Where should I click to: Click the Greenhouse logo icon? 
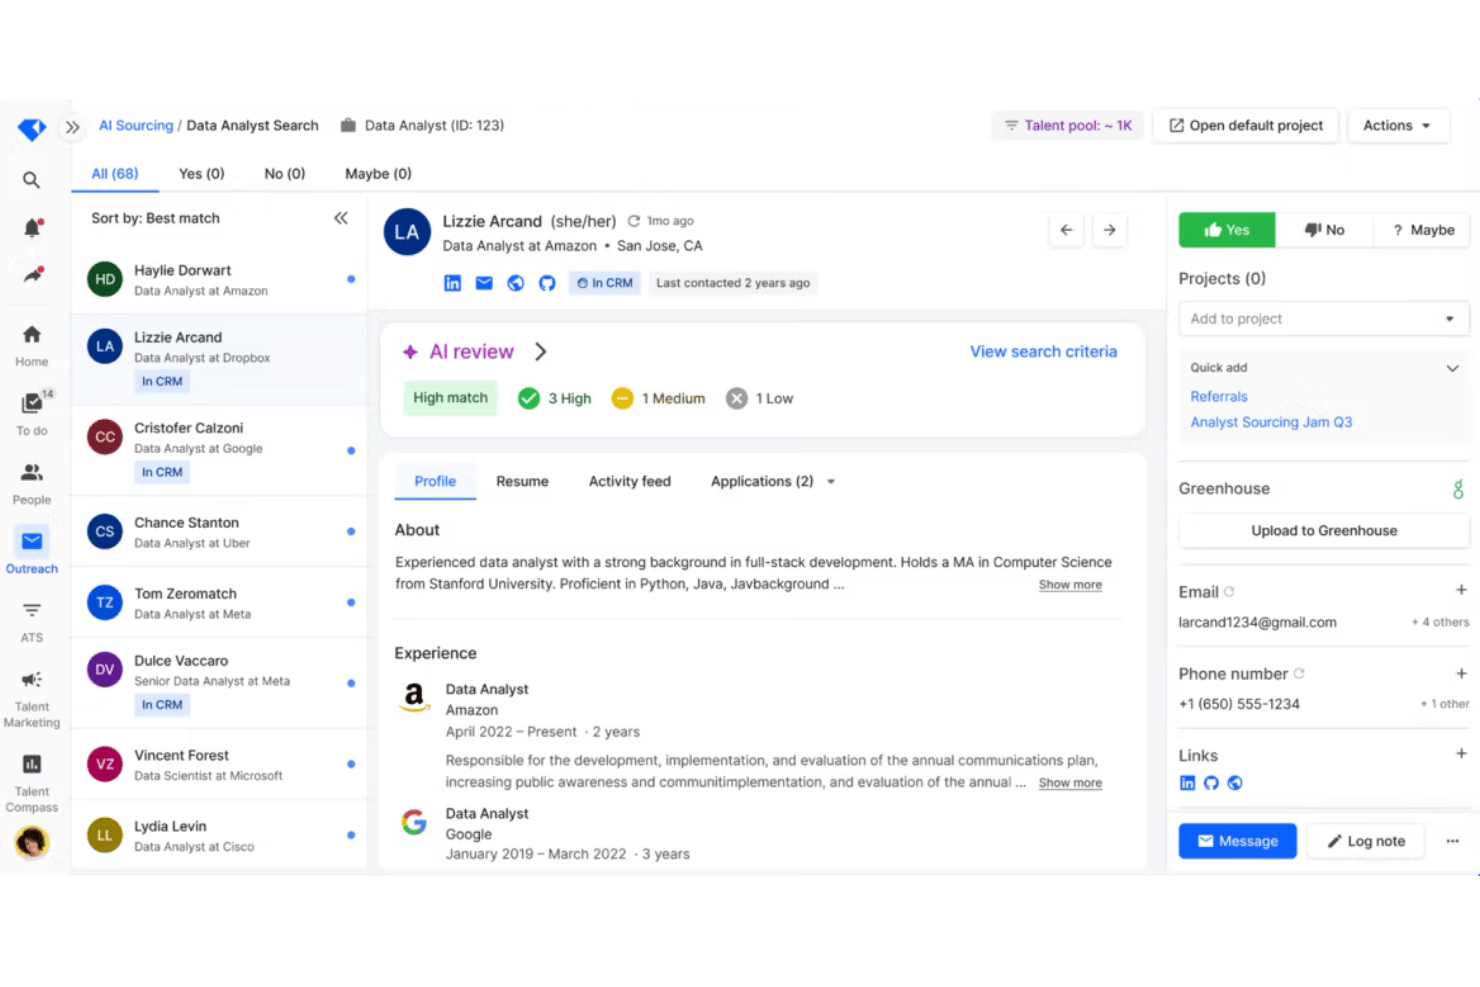(1458, 489)
